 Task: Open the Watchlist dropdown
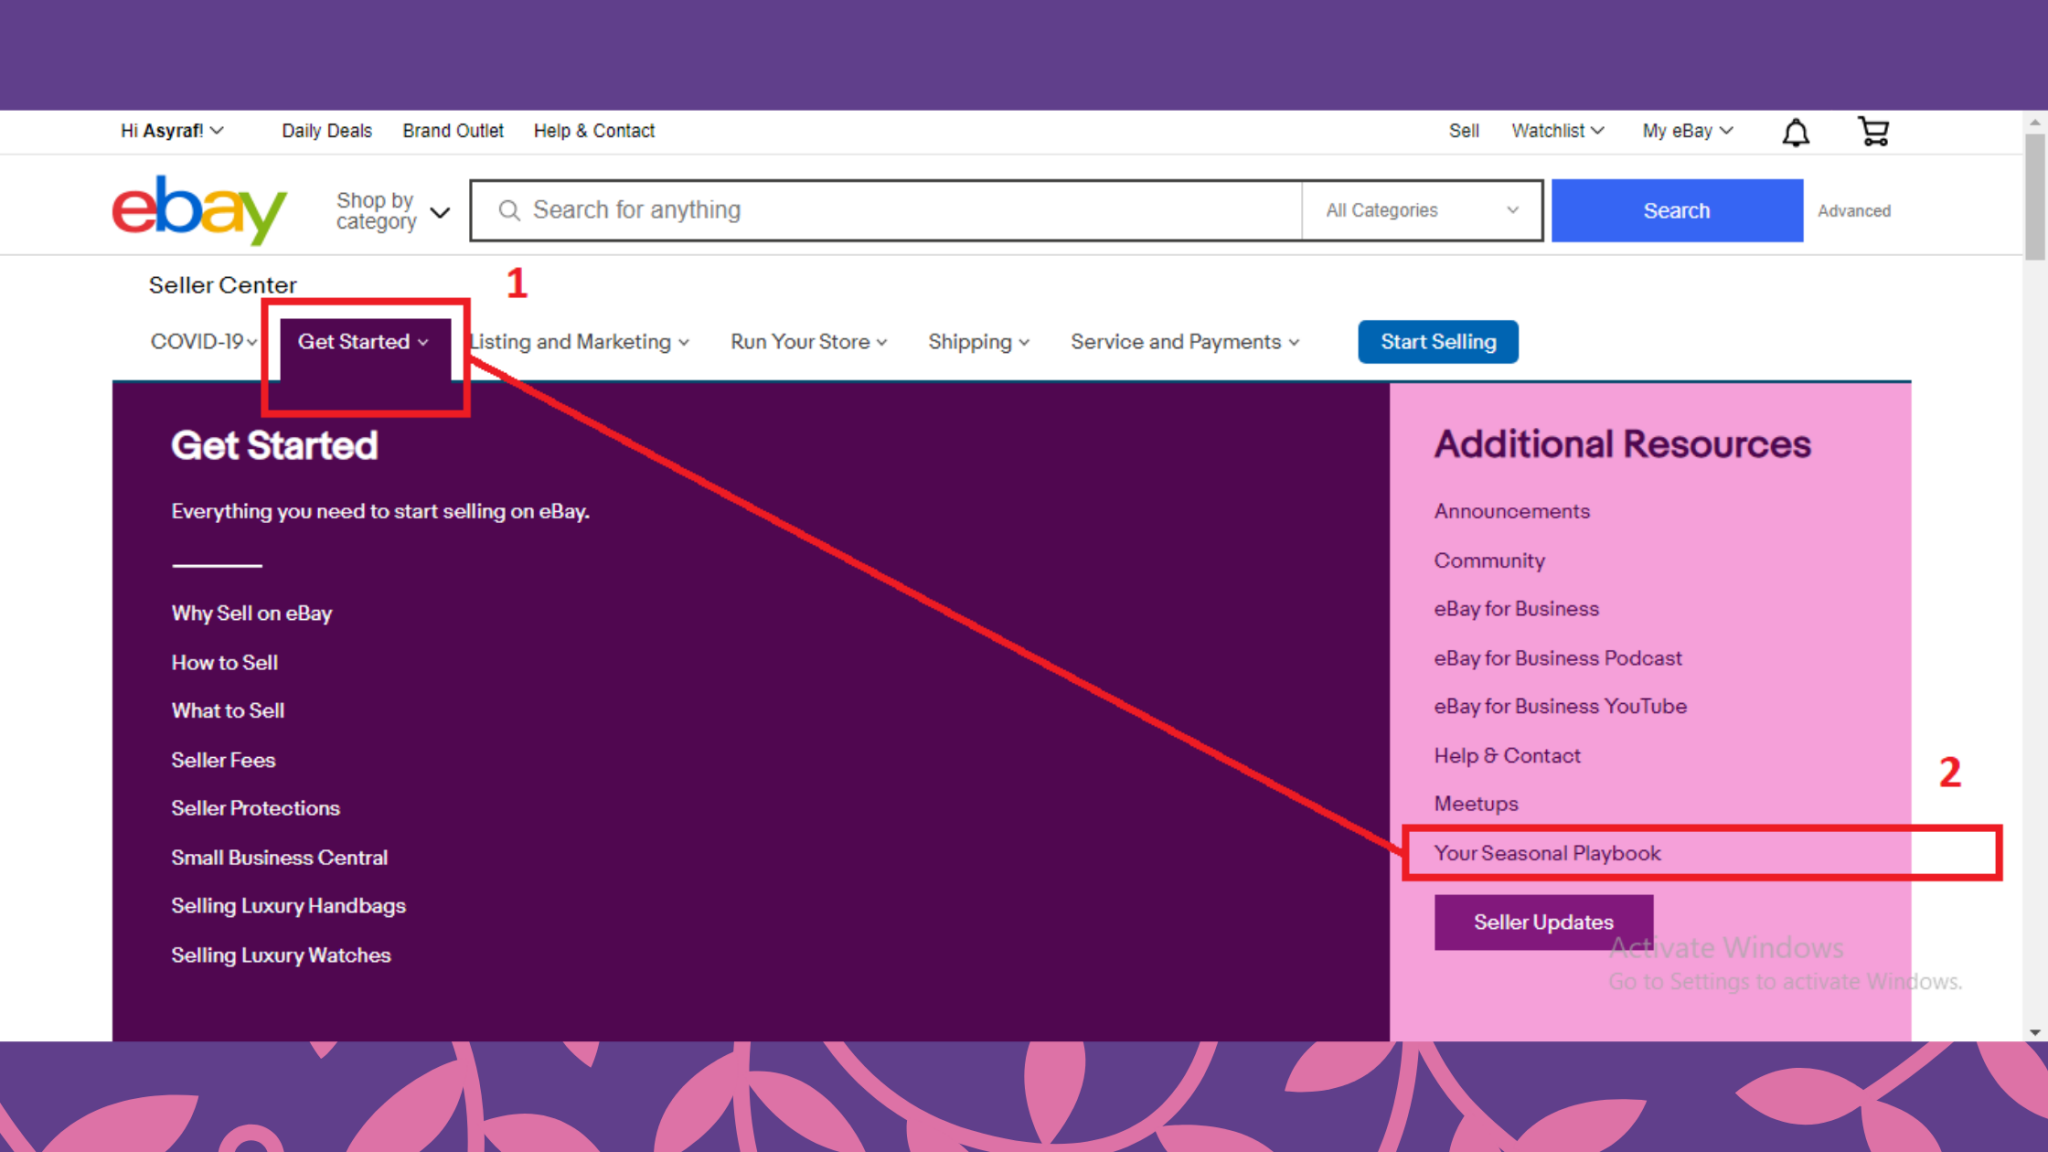pos(1557,131)
